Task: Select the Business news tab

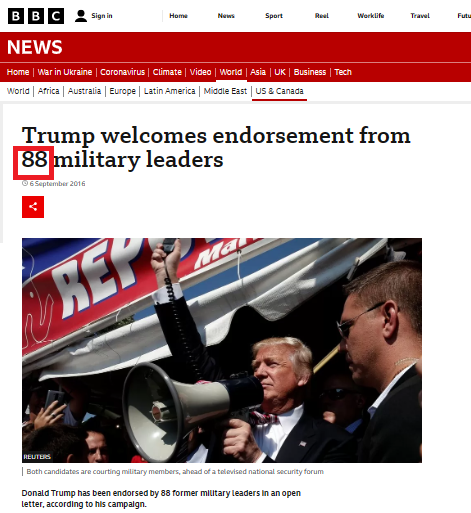Action: click(x=310, y=72)
